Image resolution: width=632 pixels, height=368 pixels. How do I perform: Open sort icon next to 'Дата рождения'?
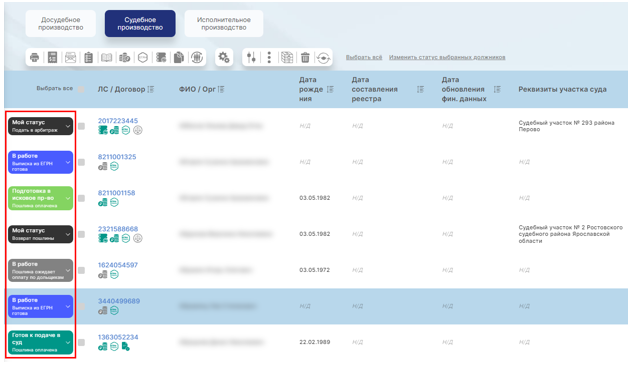pyautogui.click(x=330, y=89)
